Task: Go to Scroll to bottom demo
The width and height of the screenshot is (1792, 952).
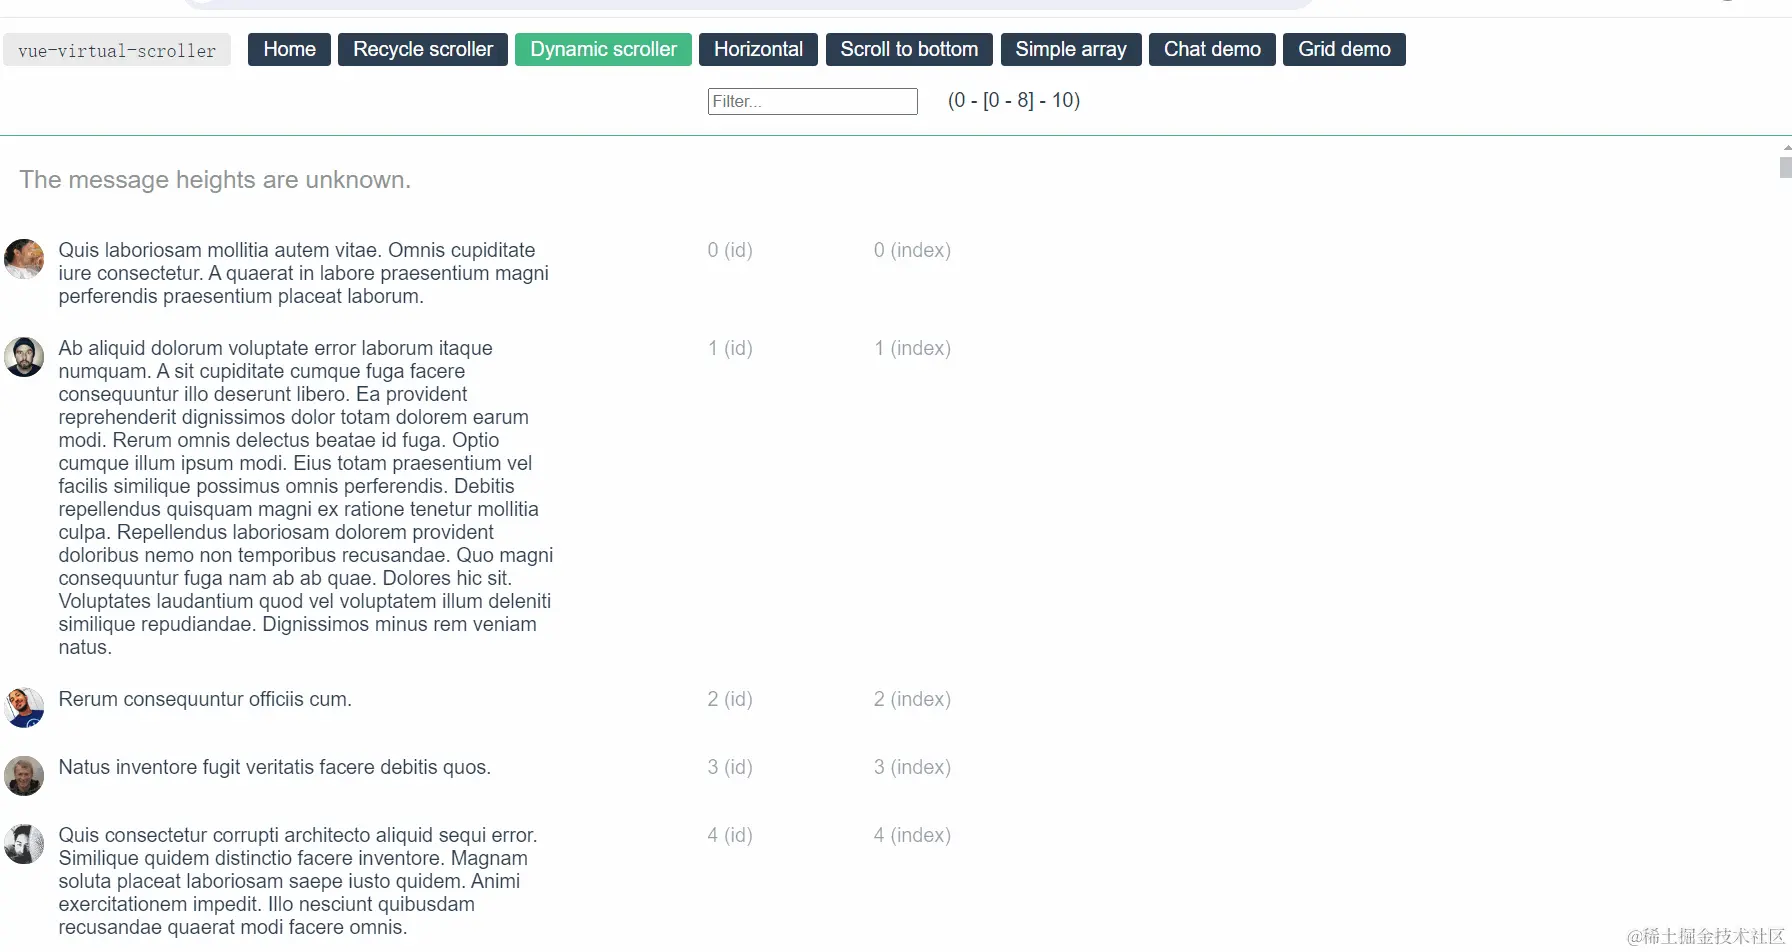Action: click(x=909, y=49)
